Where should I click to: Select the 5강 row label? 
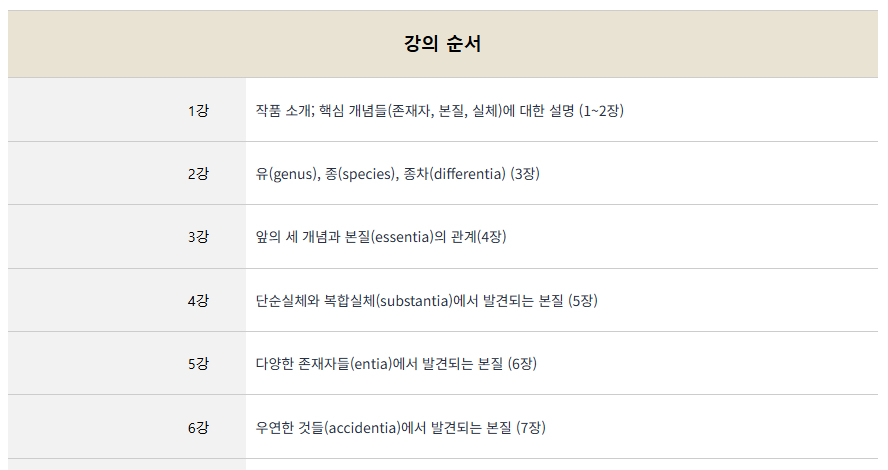coord(197,364)
